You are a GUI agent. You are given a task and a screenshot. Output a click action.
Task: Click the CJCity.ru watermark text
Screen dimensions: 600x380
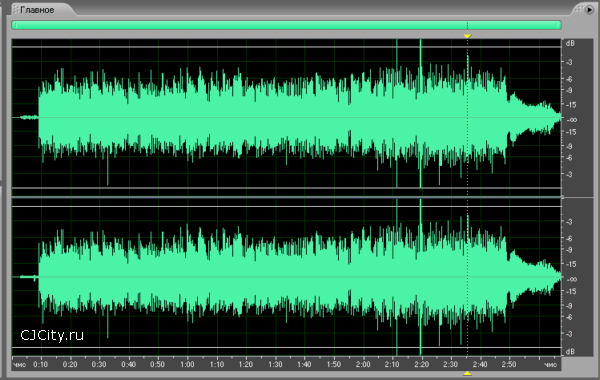click(52, 335)
